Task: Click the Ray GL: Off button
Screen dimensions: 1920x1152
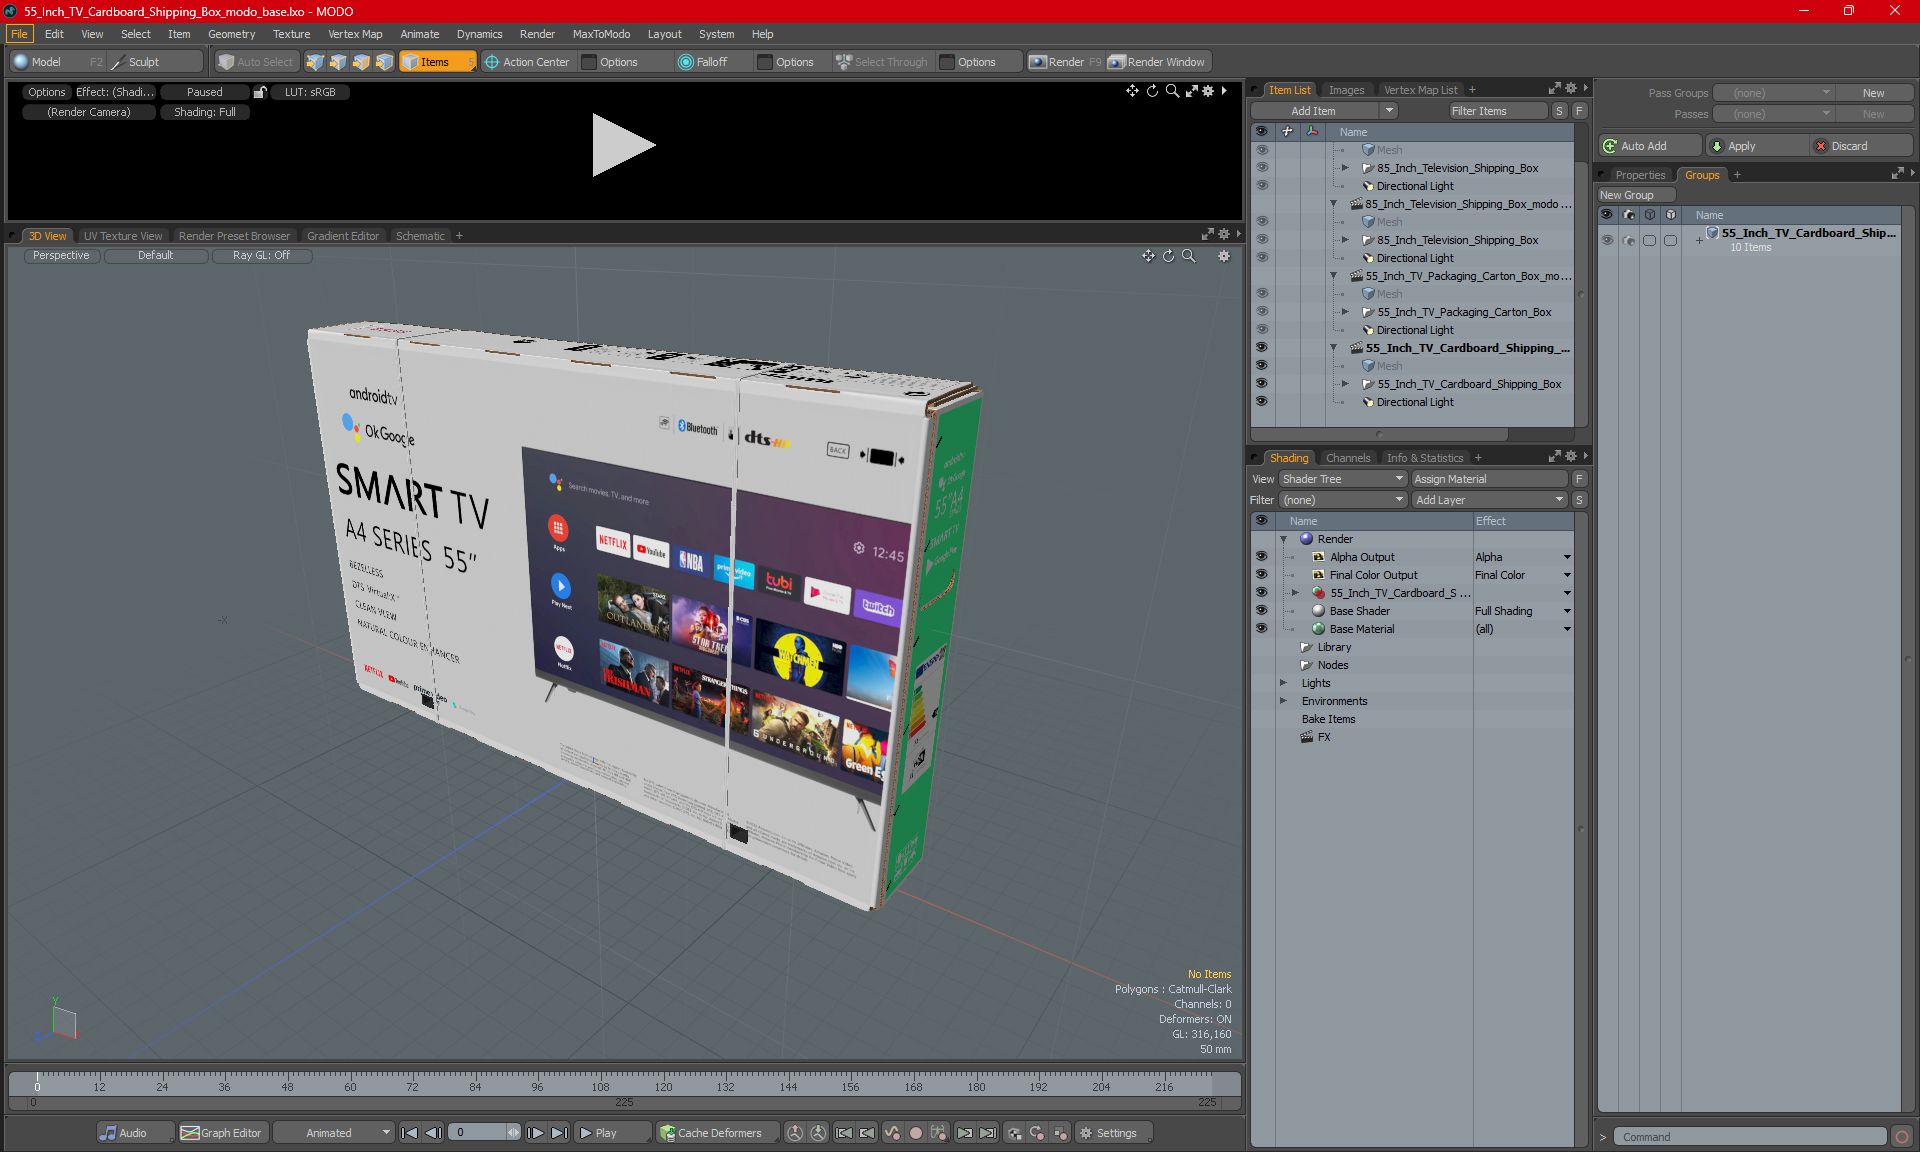Action: point(261,256)
